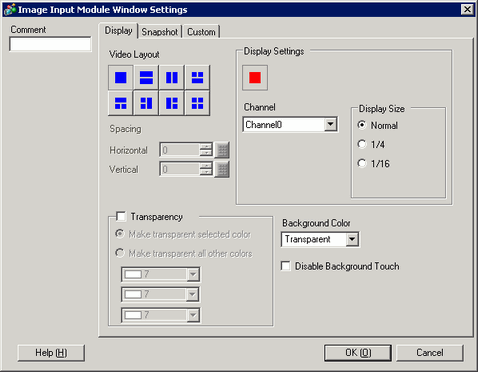Select 1/16 display size
Viewport: 478px width, 372px height.
click(362, 163)
